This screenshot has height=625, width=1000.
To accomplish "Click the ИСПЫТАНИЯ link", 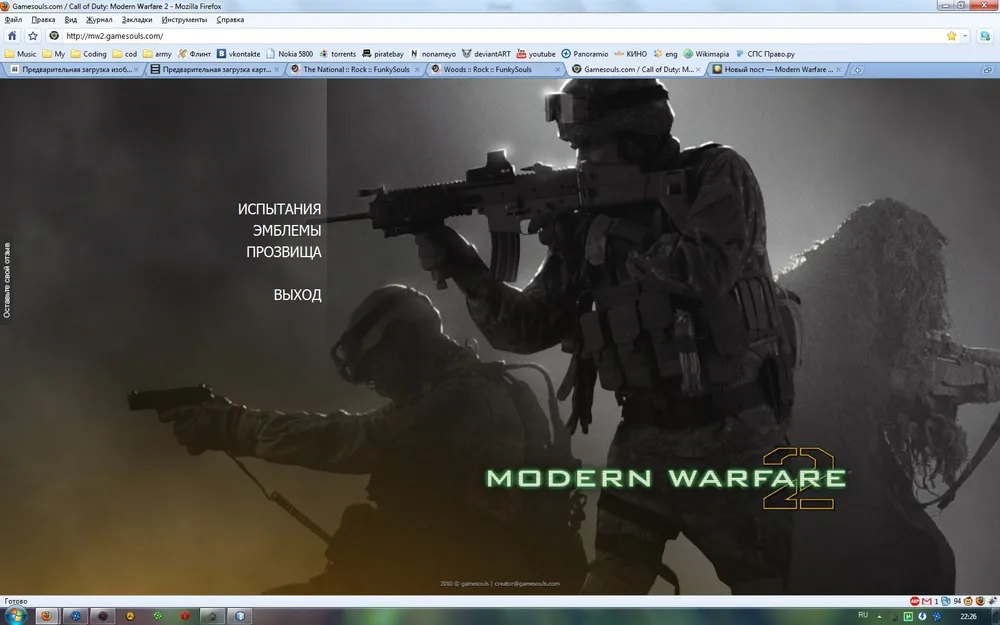I will click(x=279, y=209).
